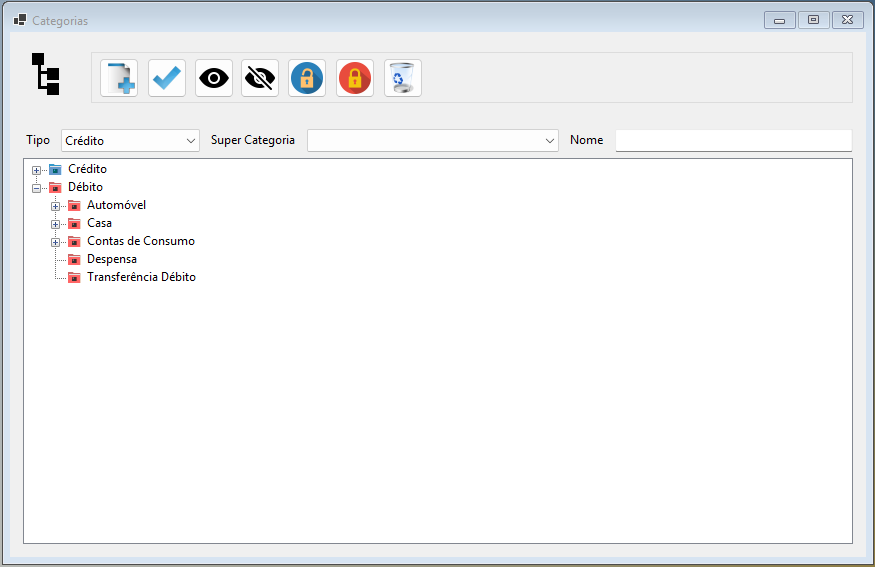Expand the Crédito tree node
The width and height of the screenshot is (875, 567).
[36, 170]
